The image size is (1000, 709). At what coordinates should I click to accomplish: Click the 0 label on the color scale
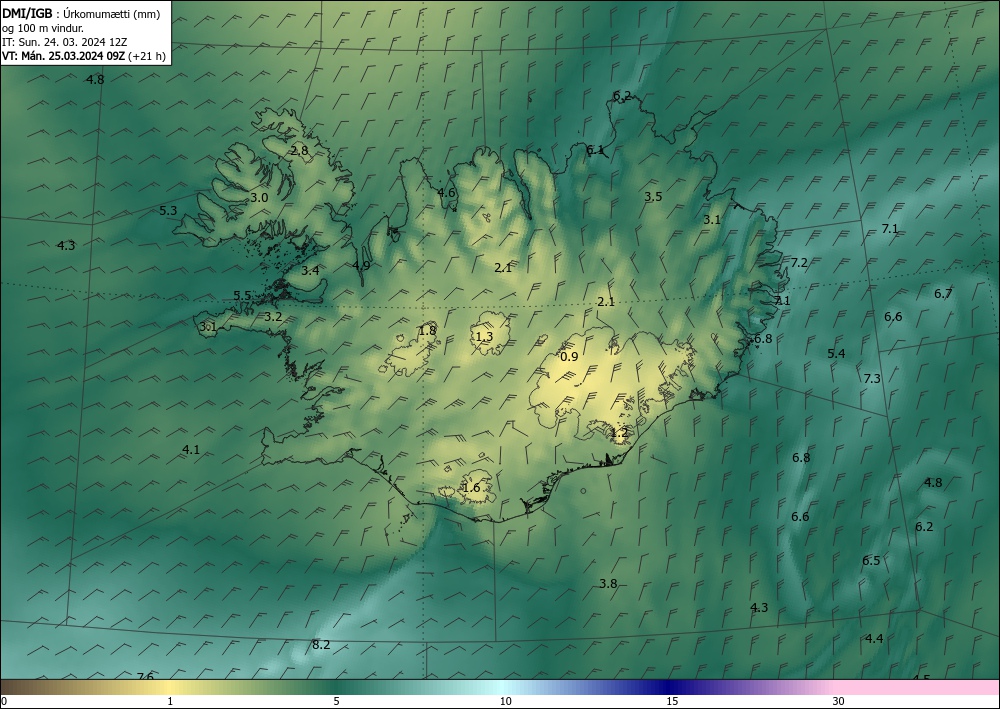4,702
